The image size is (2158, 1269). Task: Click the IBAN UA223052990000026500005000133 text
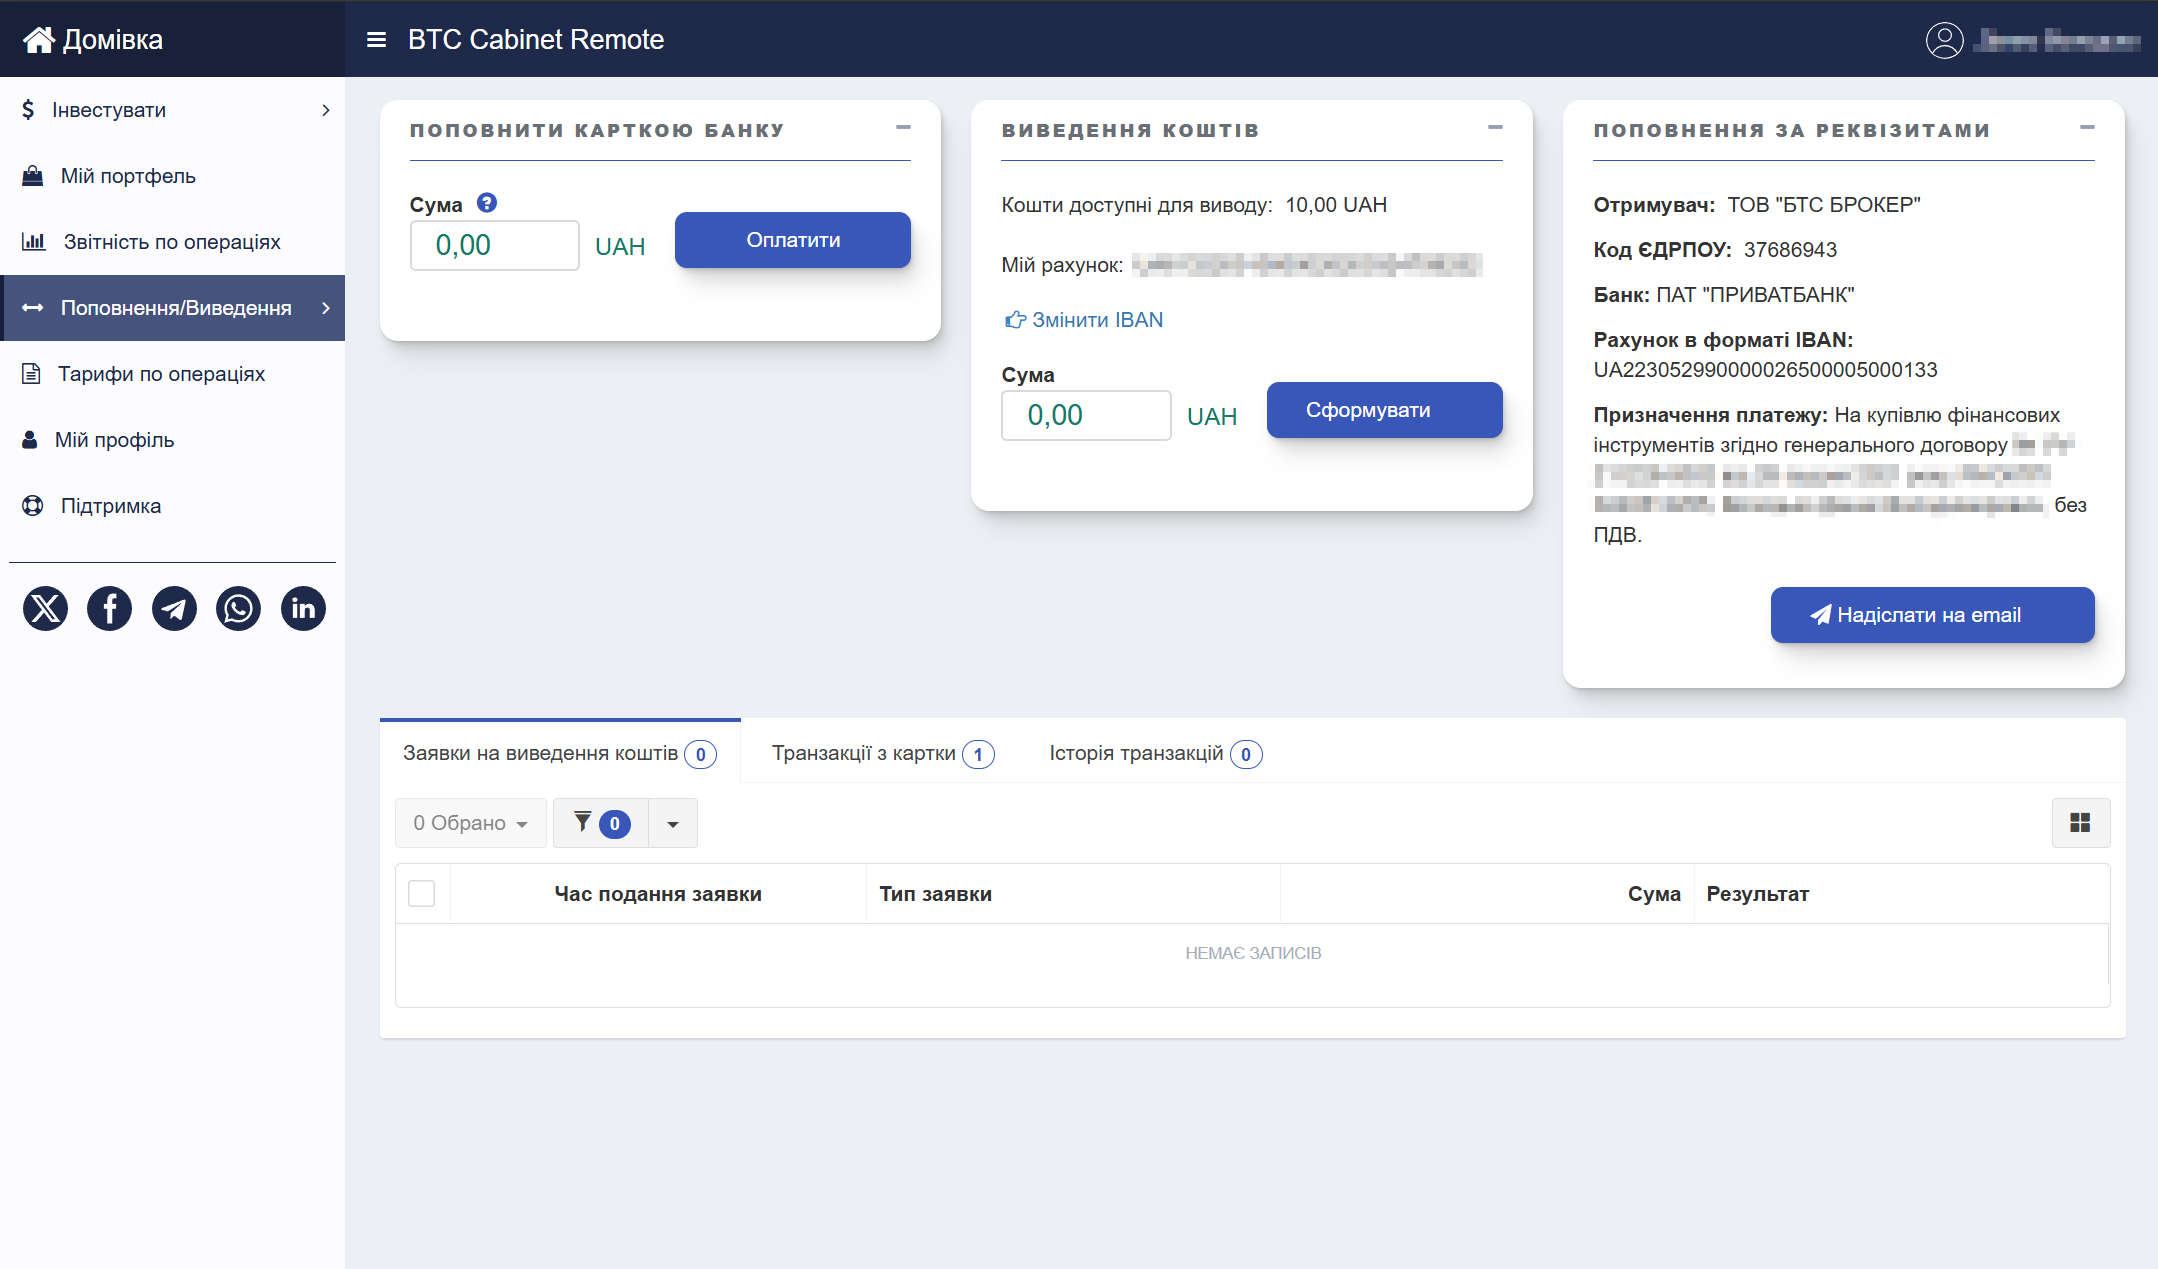click(x=1766, y=370)
